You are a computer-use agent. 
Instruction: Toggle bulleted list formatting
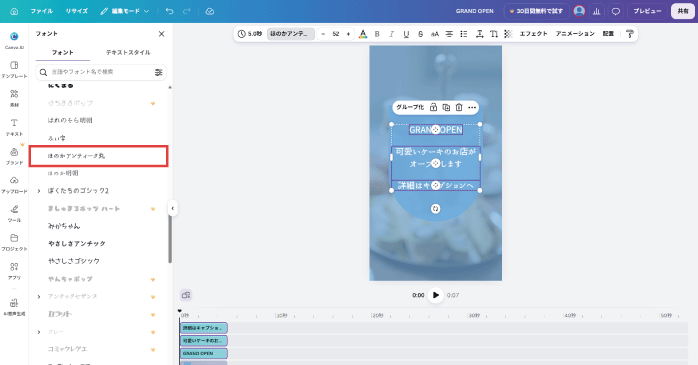coord(464,34)
